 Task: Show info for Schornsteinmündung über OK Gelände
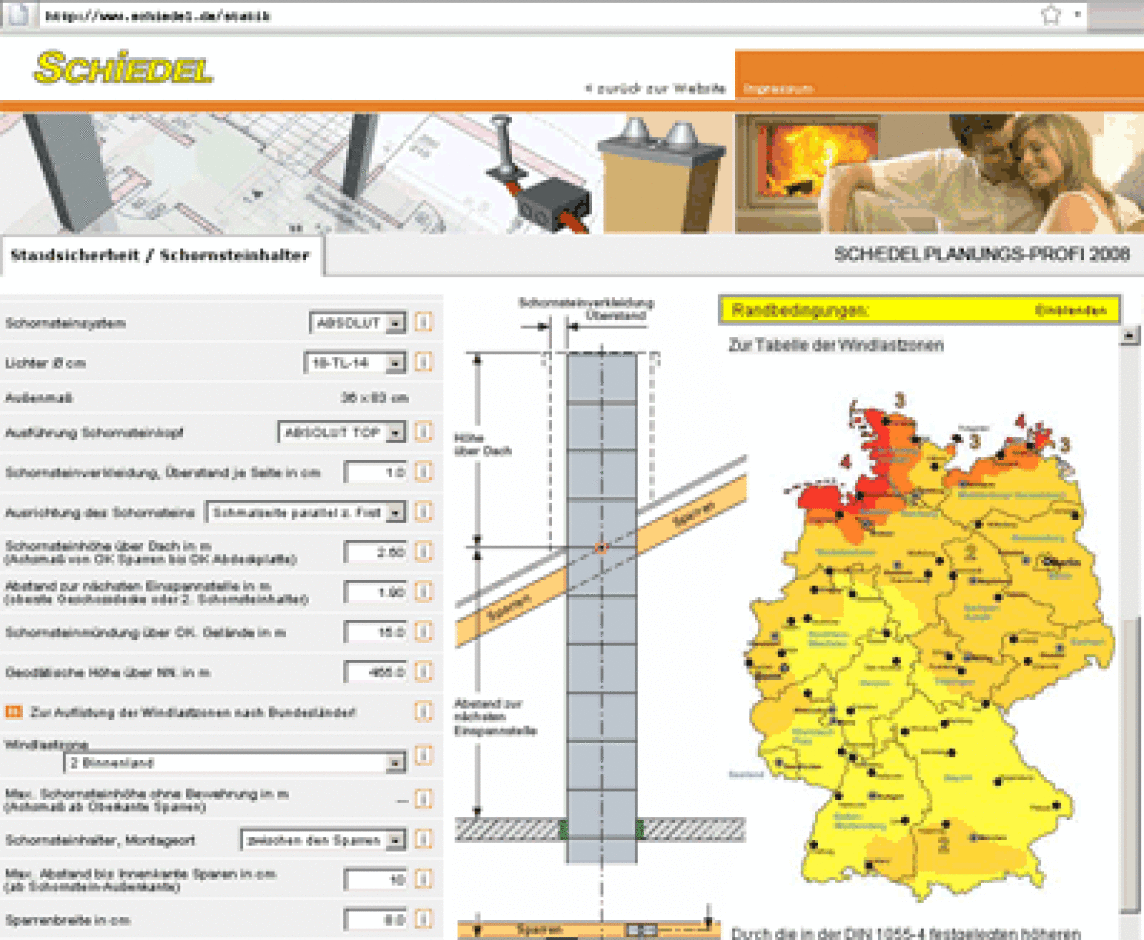424,632
